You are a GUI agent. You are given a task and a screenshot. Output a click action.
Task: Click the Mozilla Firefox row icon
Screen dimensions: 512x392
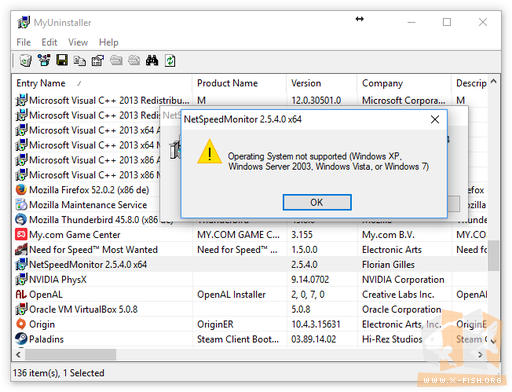21,190
